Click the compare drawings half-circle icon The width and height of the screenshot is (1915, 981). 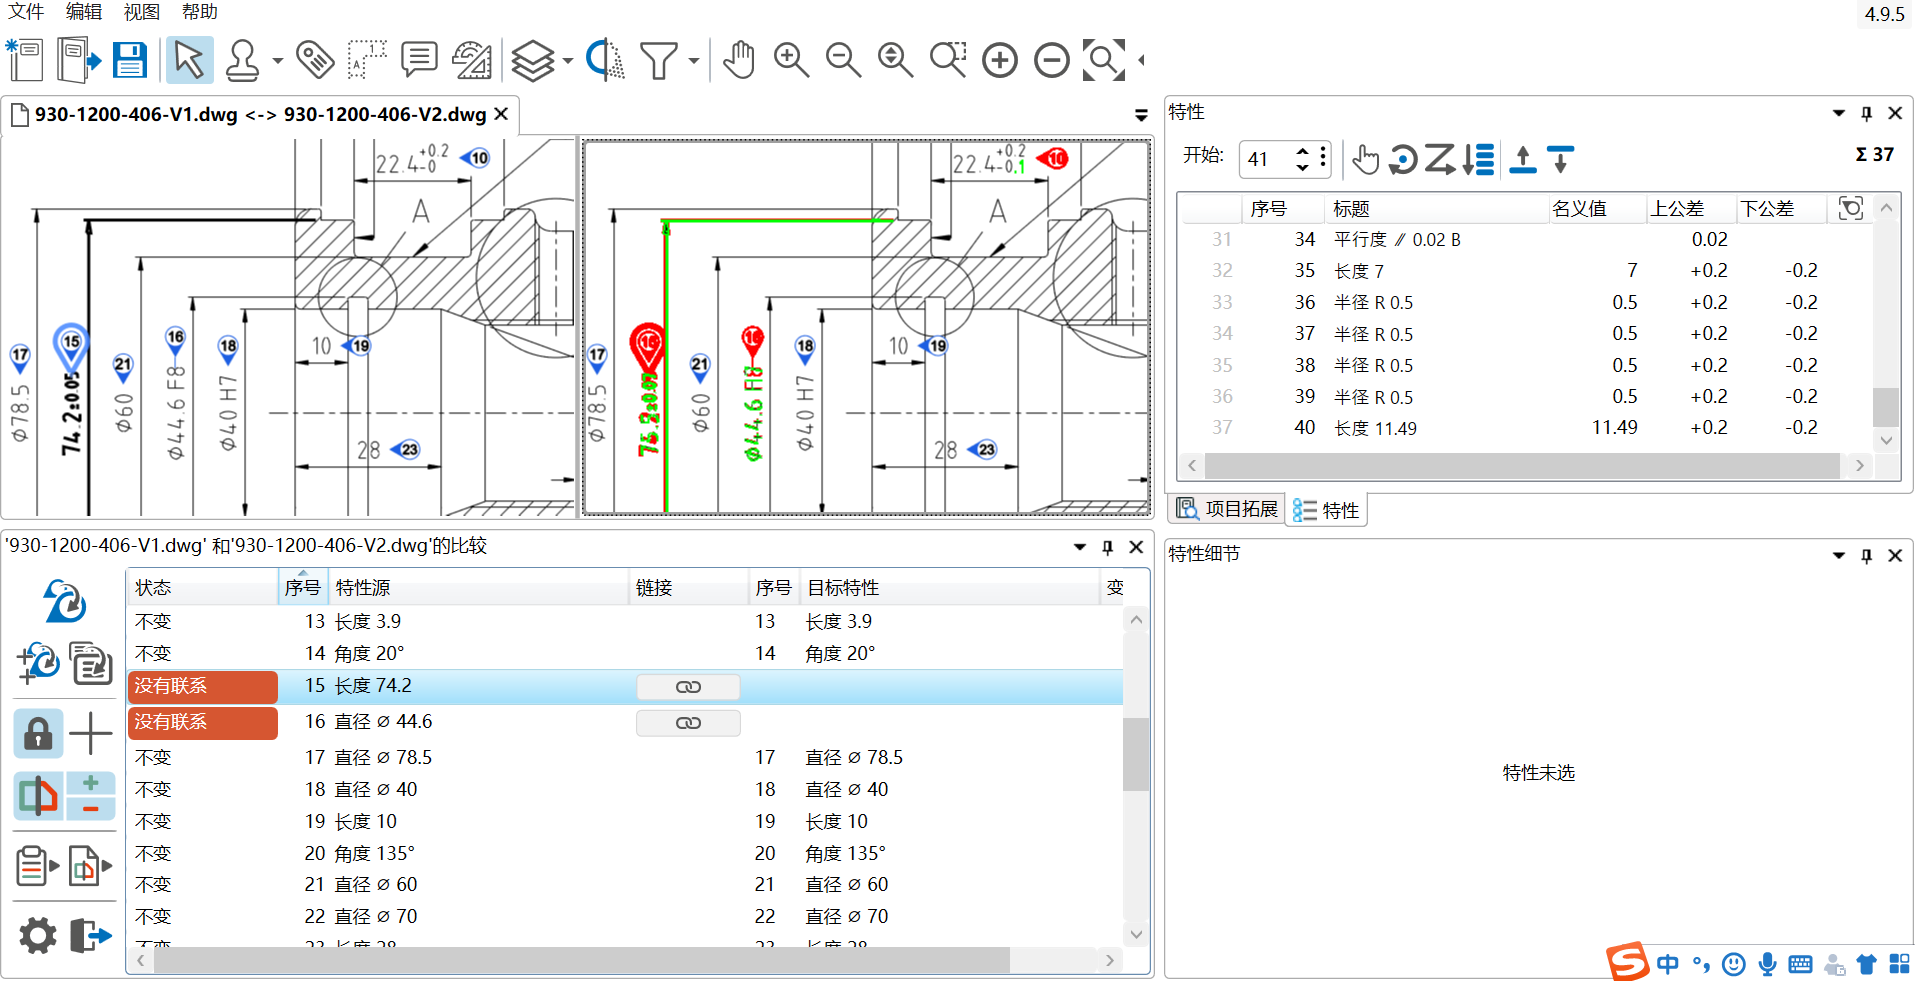[604, 61]
